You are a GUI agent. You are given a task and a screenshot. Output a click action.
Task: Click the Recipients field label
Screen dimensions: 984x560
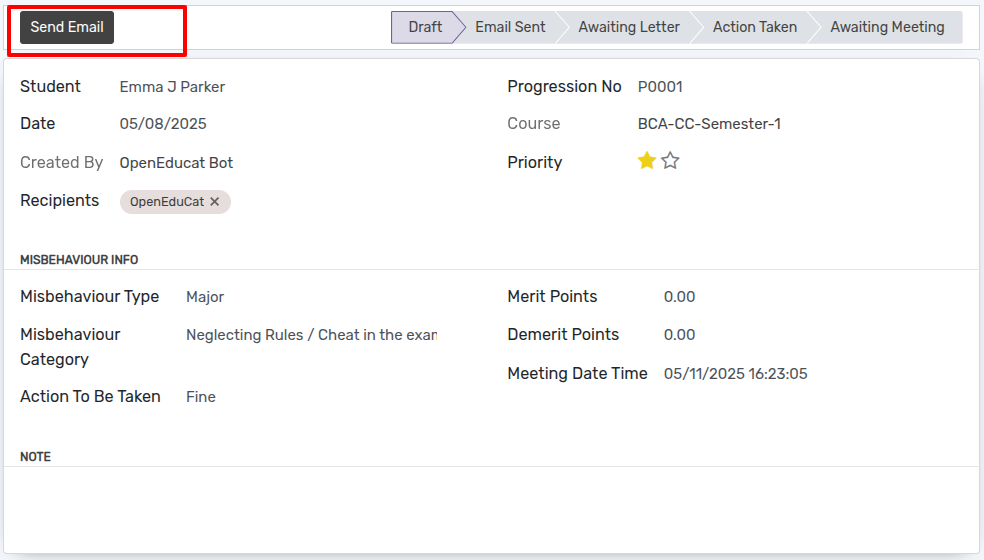(60, 200)
